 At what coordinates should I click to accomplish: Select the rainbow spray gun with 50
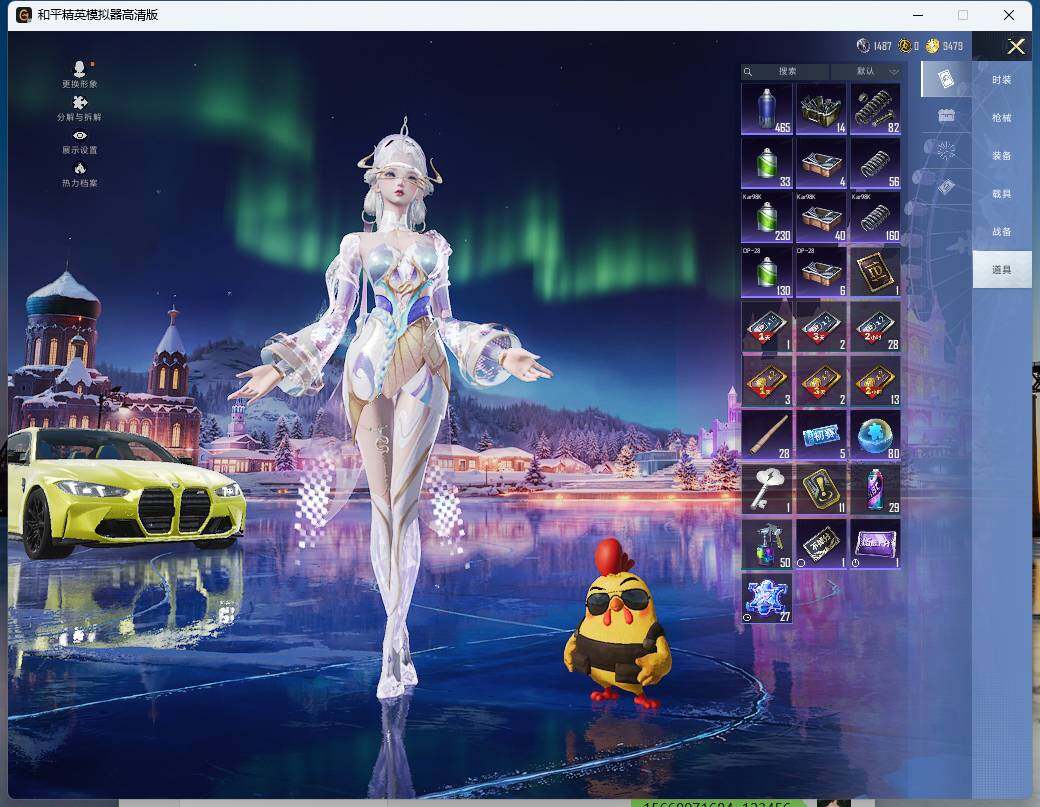coord(767,544)
